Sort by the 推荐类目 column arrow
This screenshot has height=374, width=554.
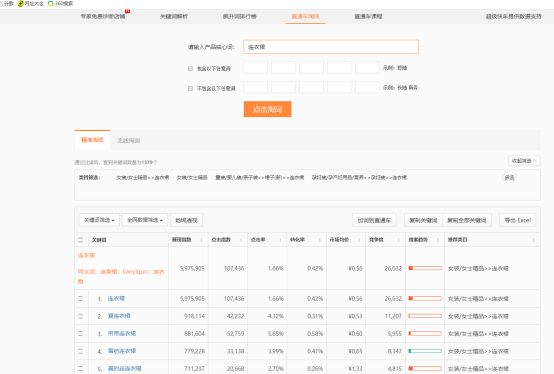click(x=534, y=240)
